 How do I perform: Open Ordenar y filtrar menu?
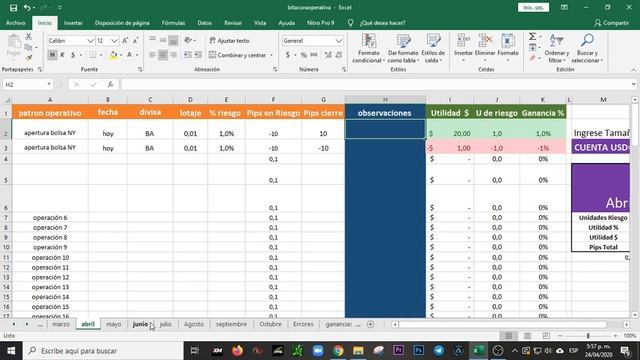pyautogui.click(x=557, y=48)
